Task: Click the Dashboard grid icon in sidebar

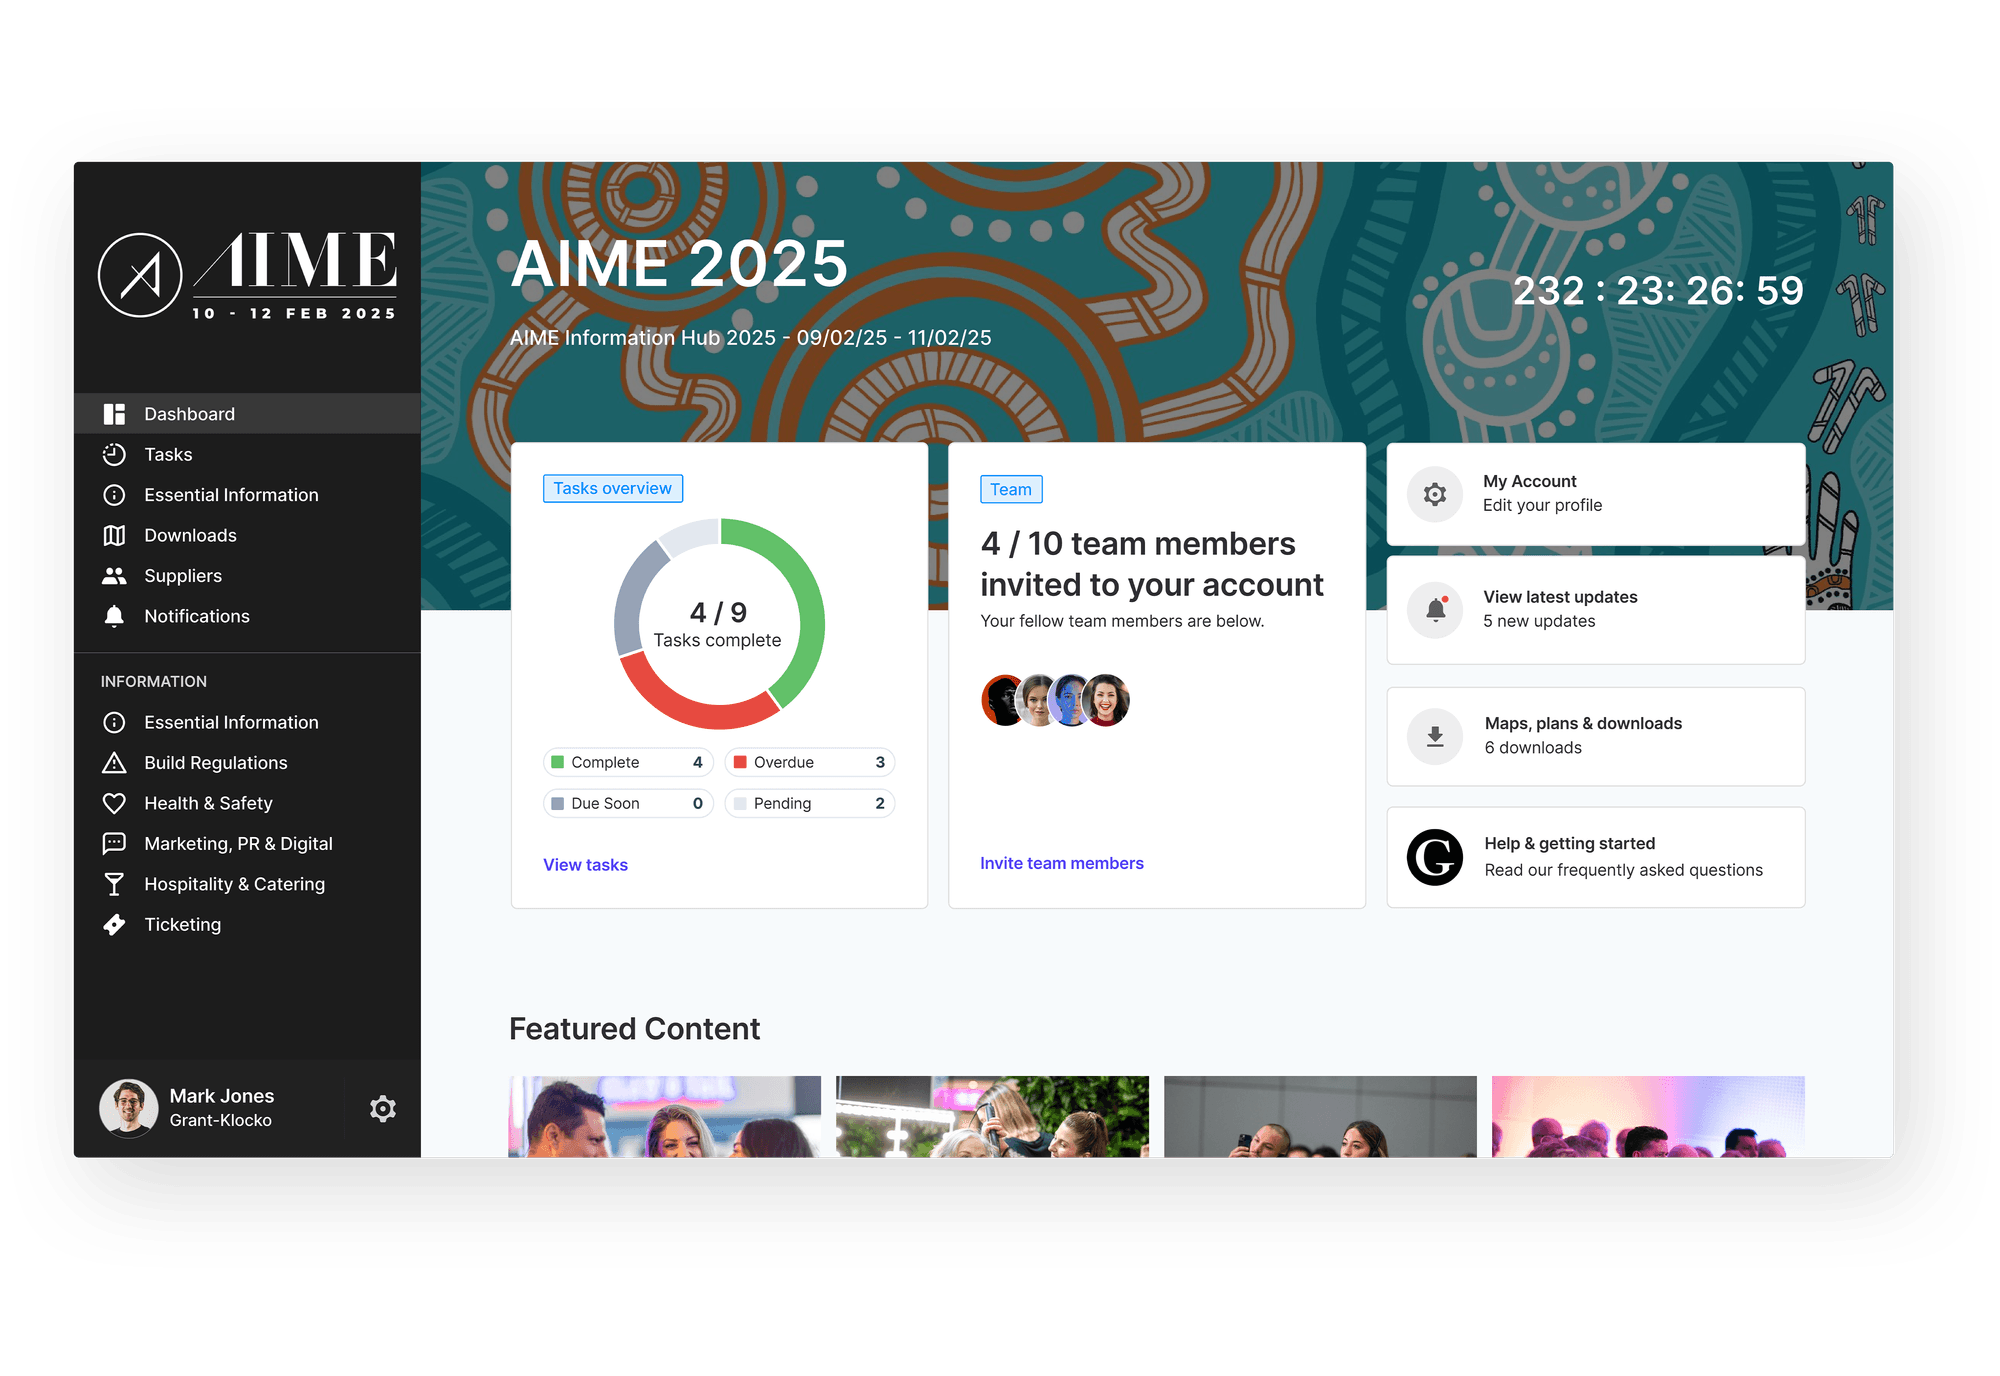Action: tap(114, 414)
